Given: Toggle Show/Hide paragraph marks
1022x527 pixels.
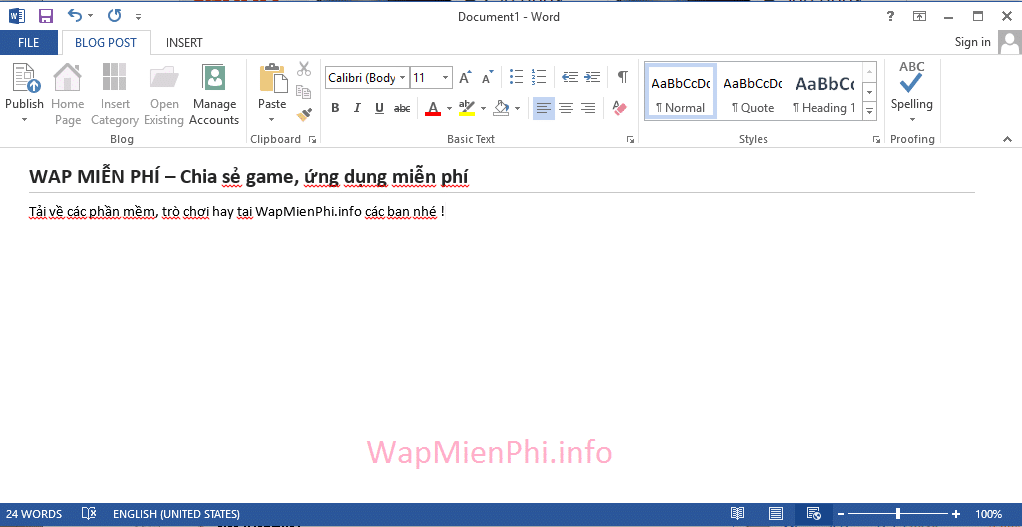Looking at the screenshot, I should tap(623, 77).
